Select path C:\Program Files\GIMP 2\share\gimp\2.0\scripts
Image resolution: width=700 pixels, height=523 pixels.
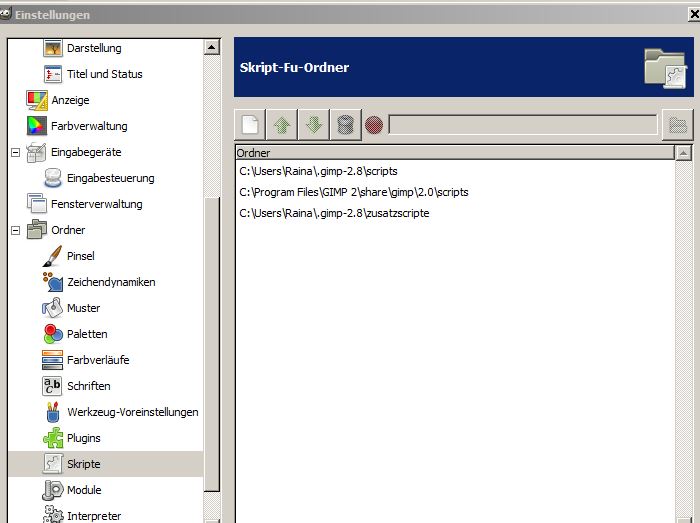pyautogui.click(x=354, y=192)
